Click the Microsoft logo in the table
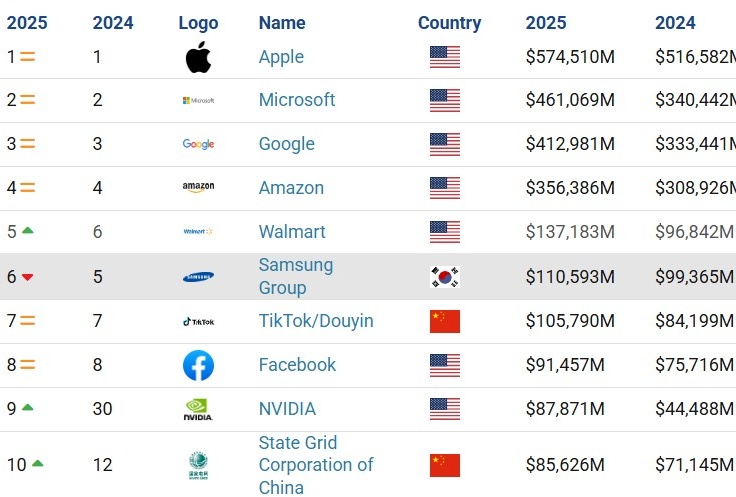Viewport: 736px width, 497px height. (x=198, y=100)
